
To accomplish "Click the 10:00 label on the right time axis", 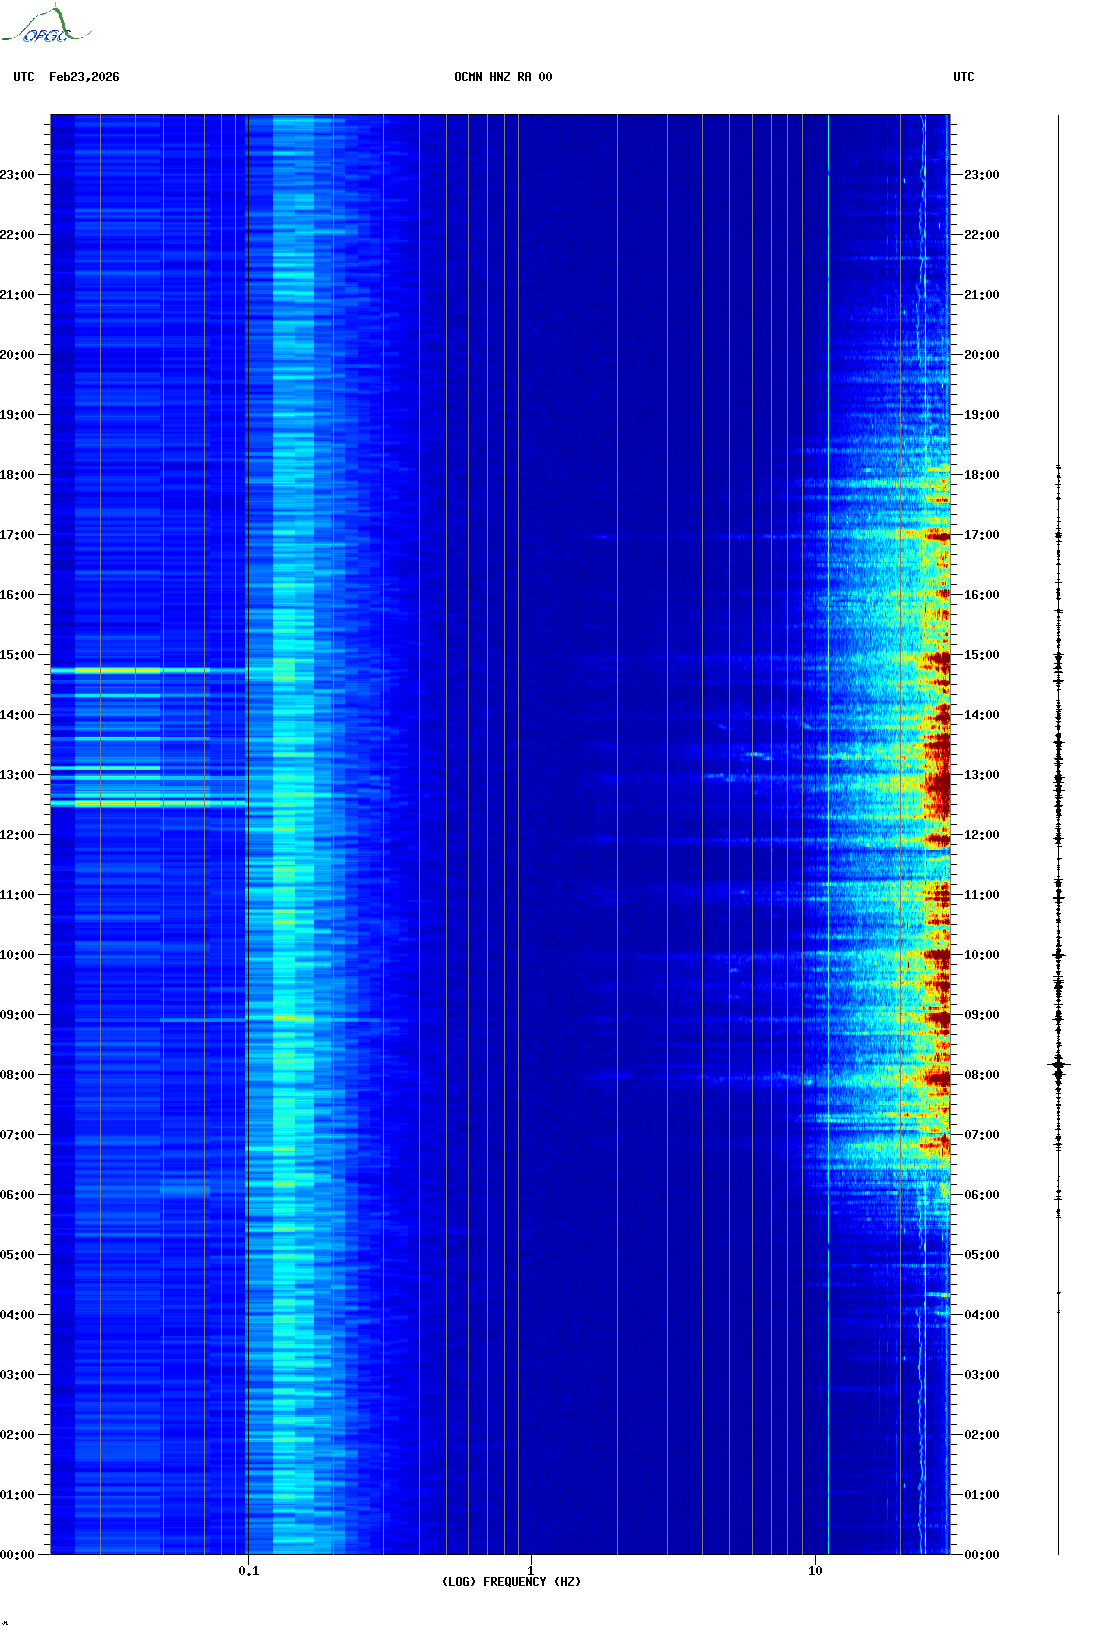I will coord(981,955).
